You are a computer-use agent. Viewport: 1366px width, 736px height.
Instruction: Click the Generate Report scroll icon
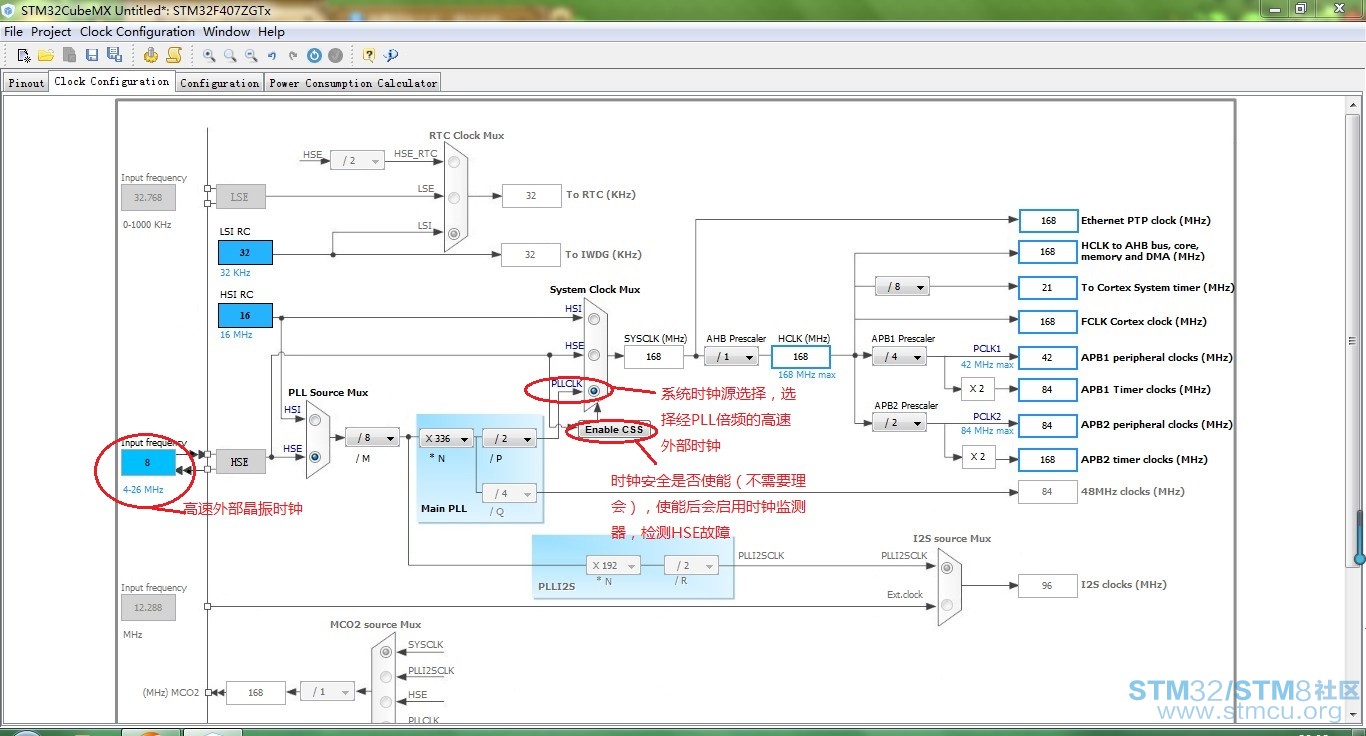click(174, 55)
